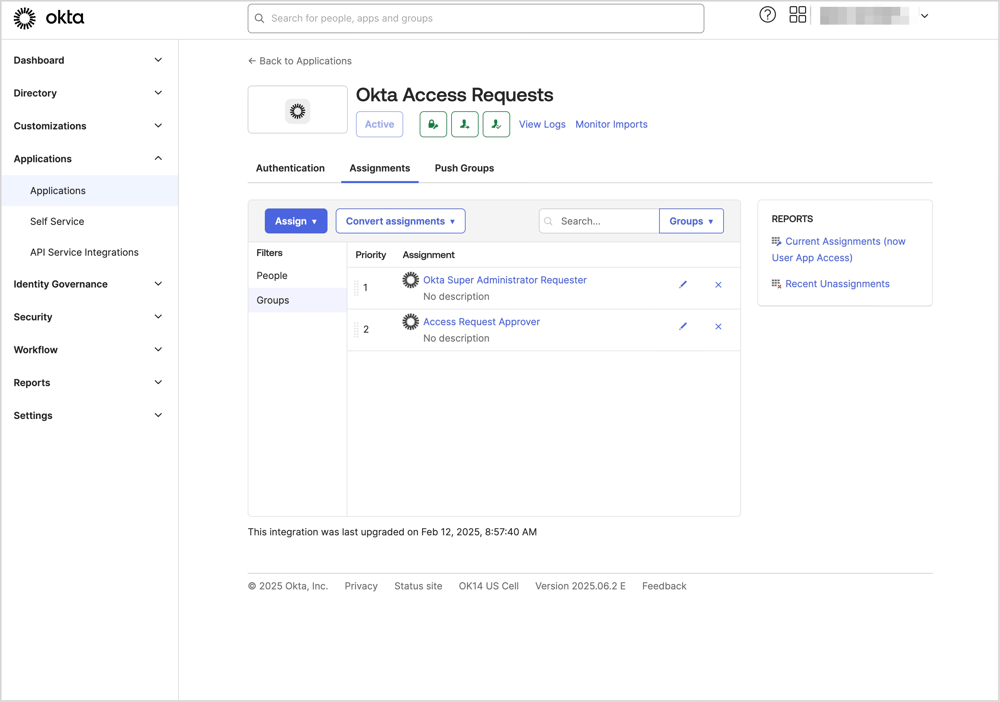
Task: Click the Version 2025.06.2 E footer link
Action: 580,586
